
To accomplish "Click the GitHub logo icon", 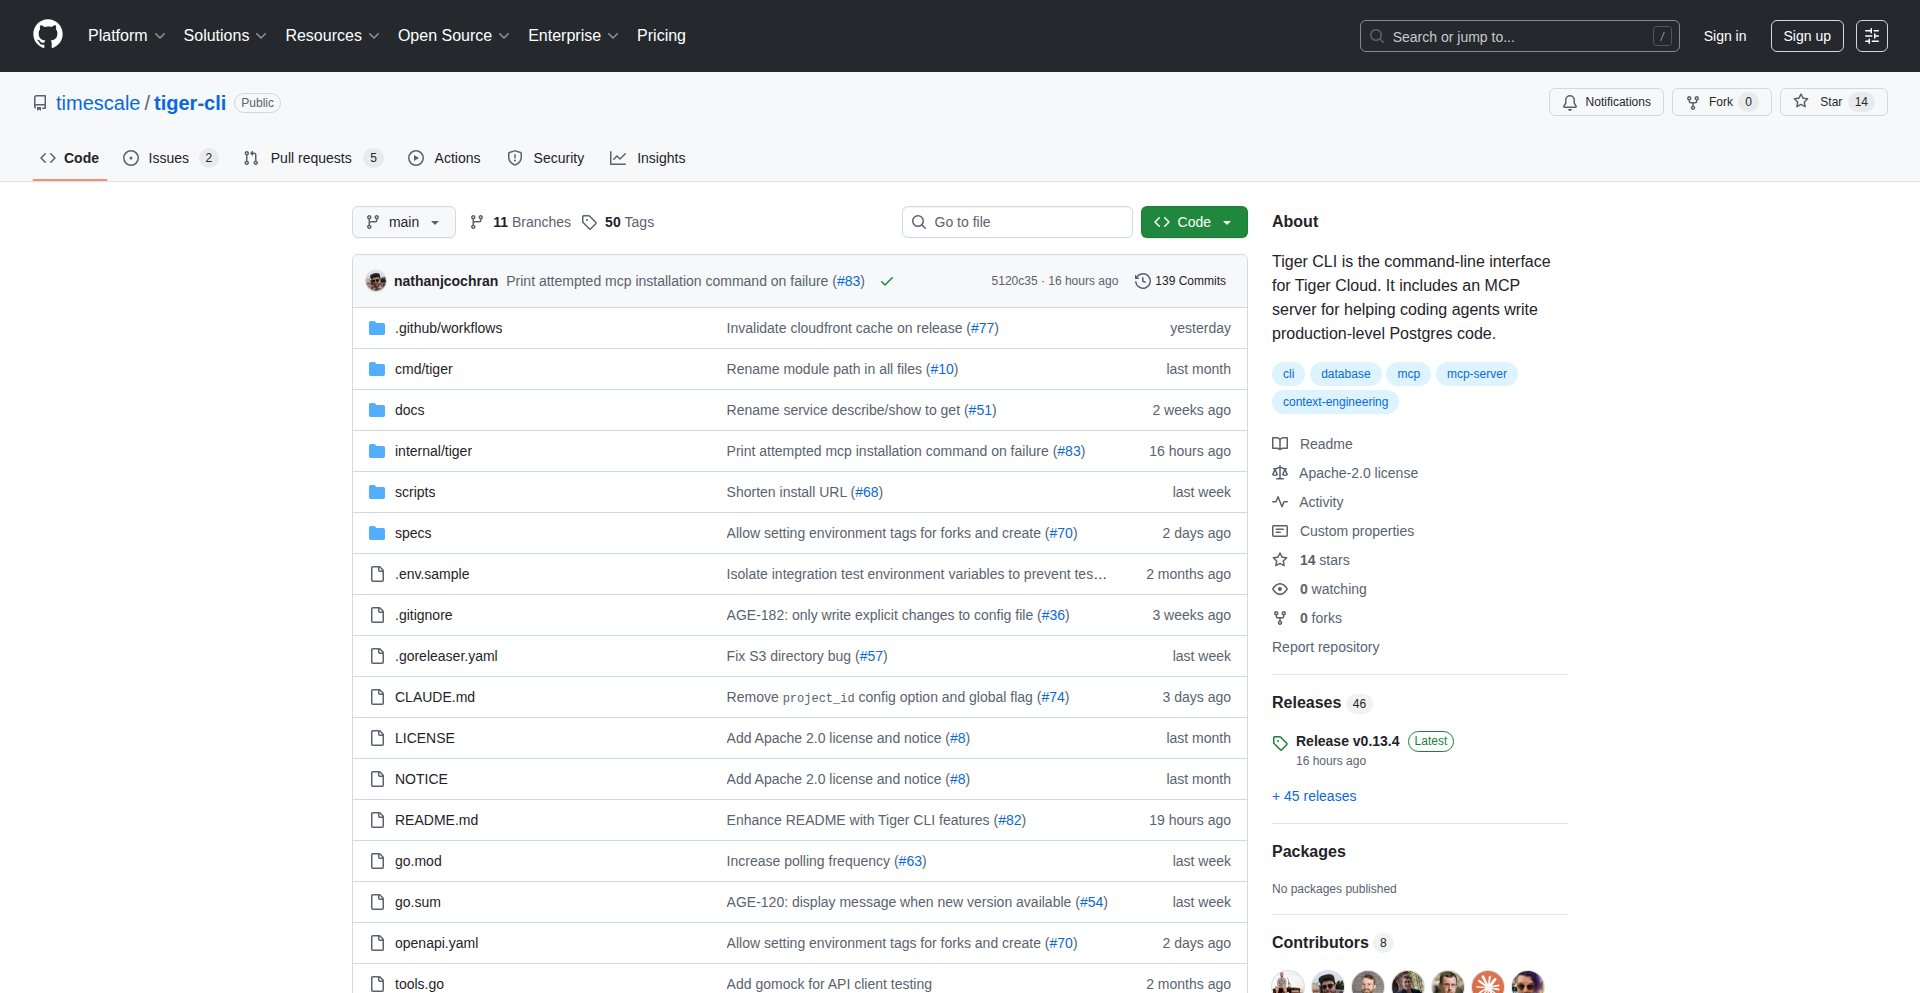I will pyautogui.click(x=46, y=35).
